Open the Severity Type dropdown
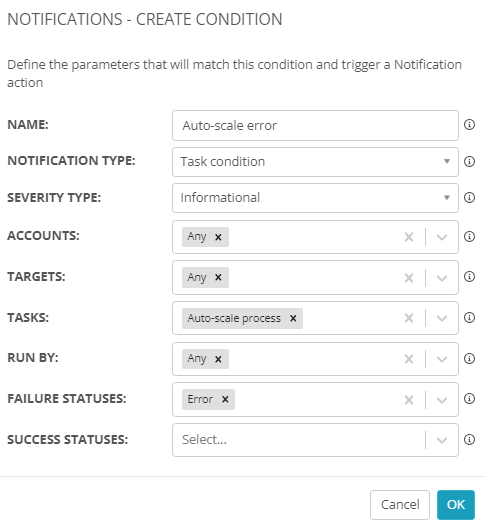The width and height of the screenshot is (484, 527). click(315, 198)
